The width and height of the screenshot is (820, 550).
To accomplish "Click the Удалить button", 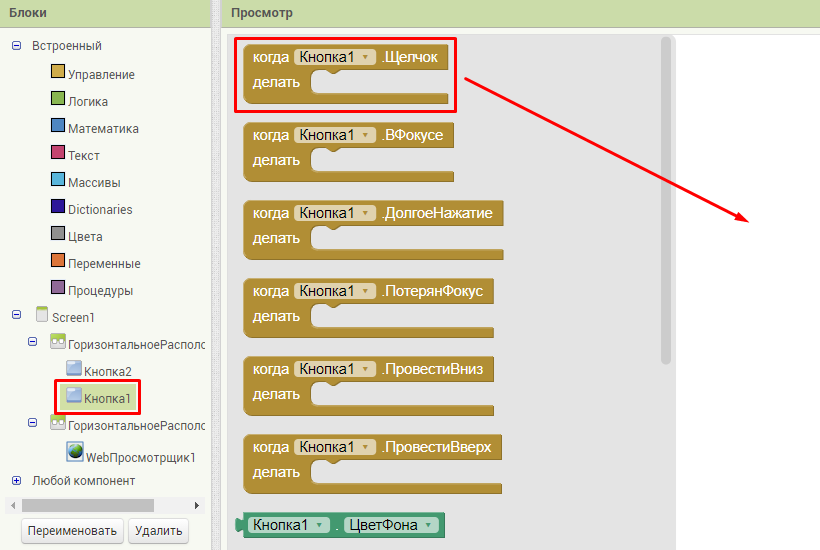I will 158,531.
